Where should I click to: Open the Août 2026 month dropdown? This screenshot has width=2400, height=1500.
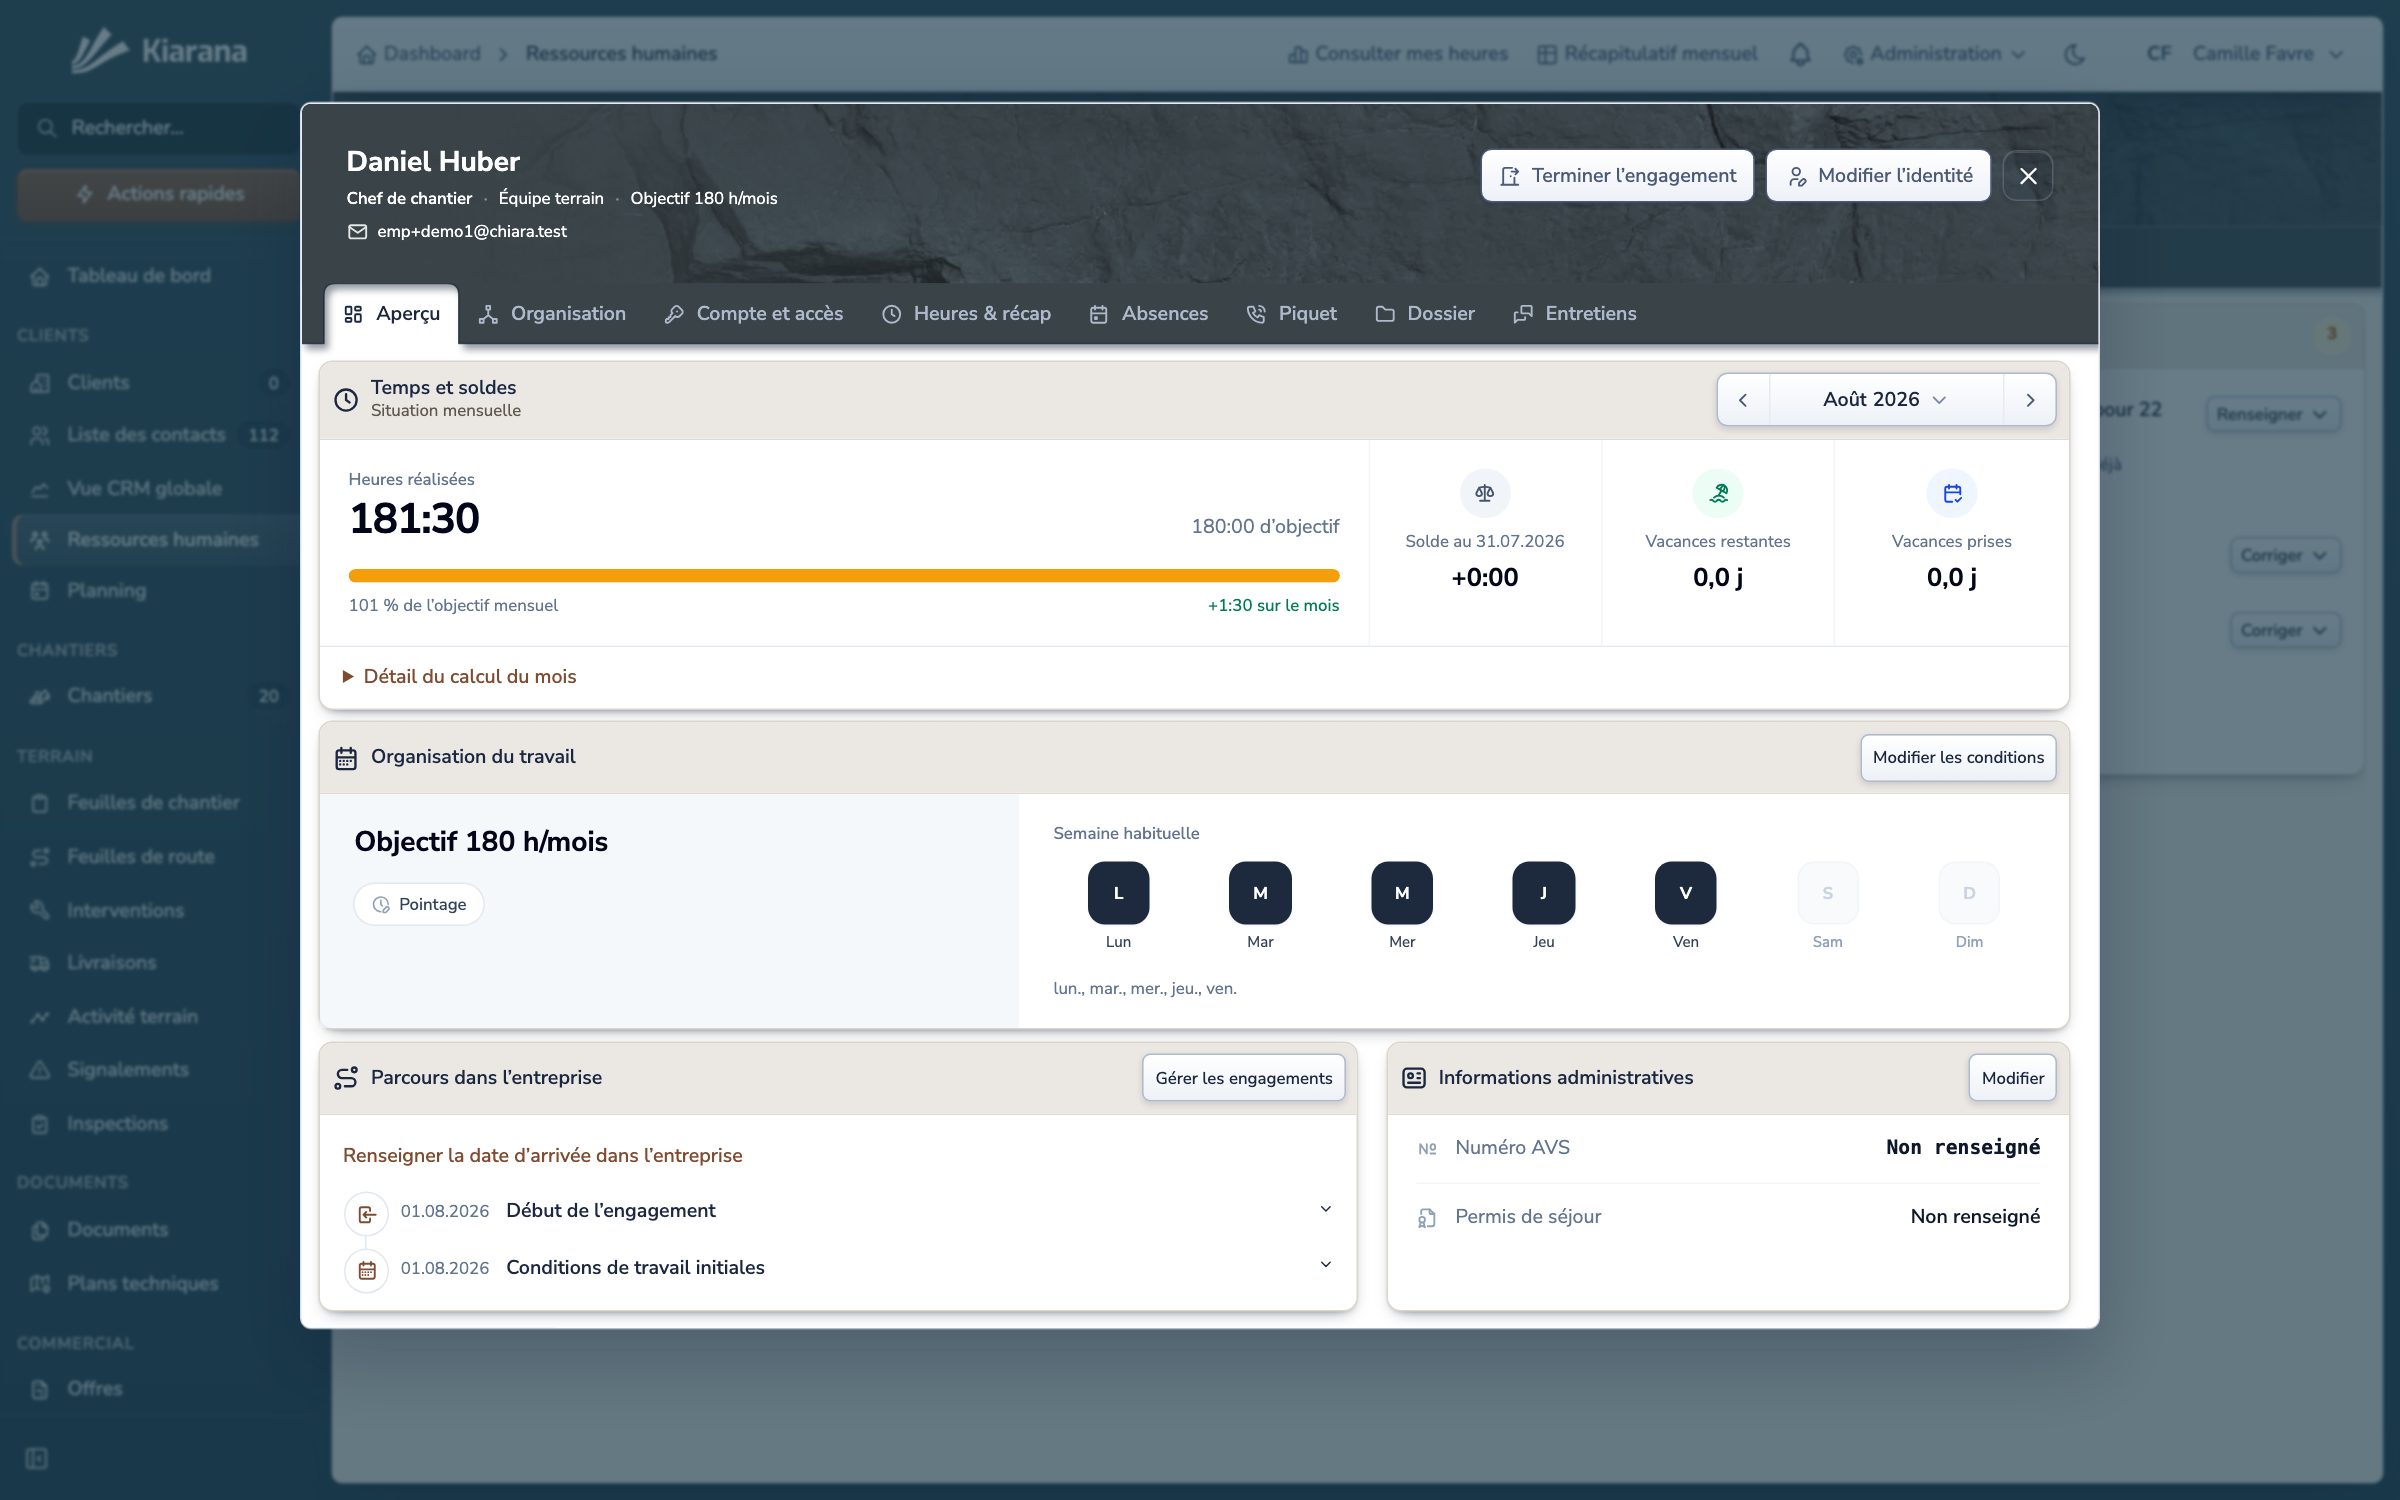[x=1886, y=399]
